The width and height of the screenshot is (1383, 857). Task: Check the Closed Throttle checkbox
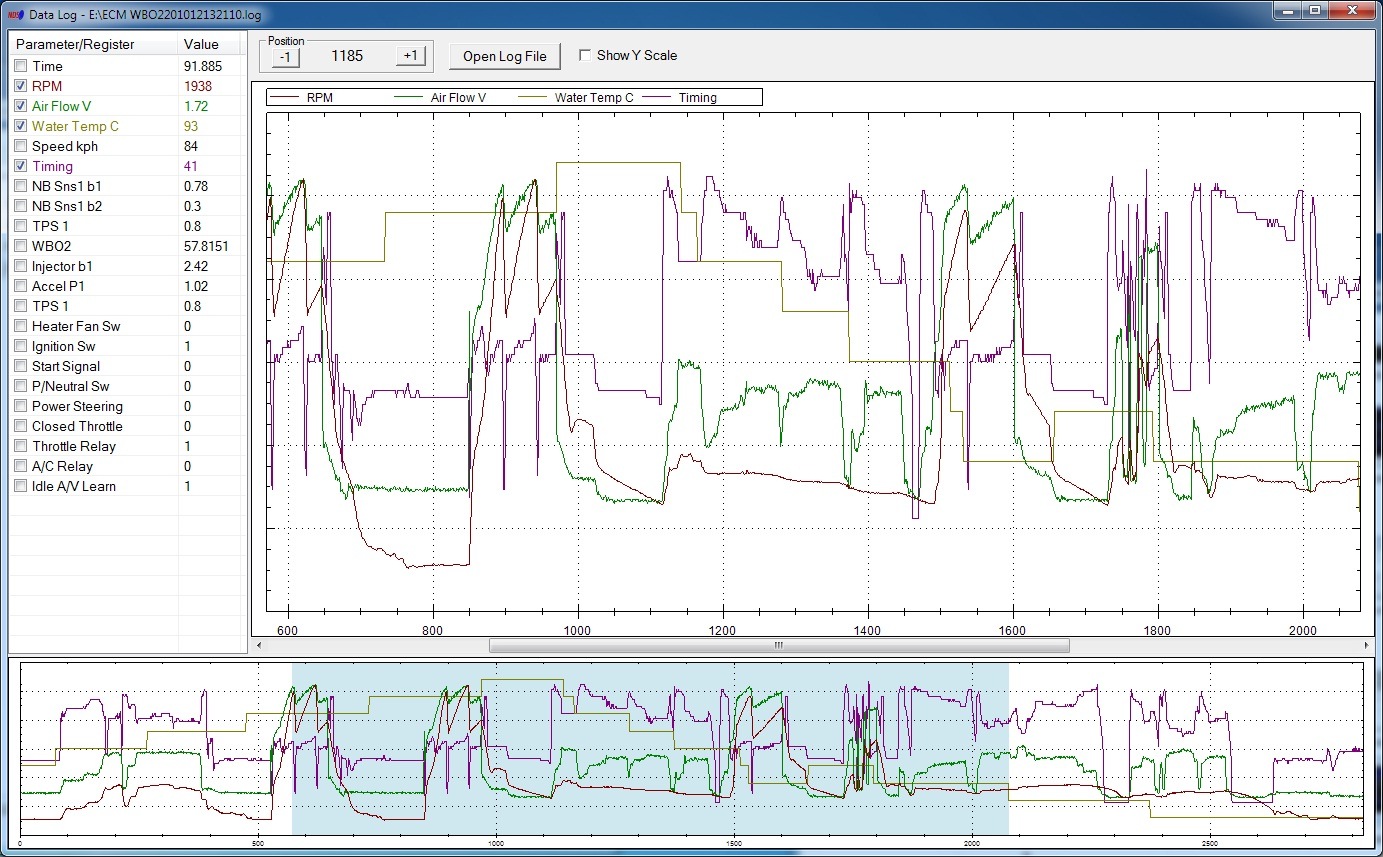click(x=21, y=426)
